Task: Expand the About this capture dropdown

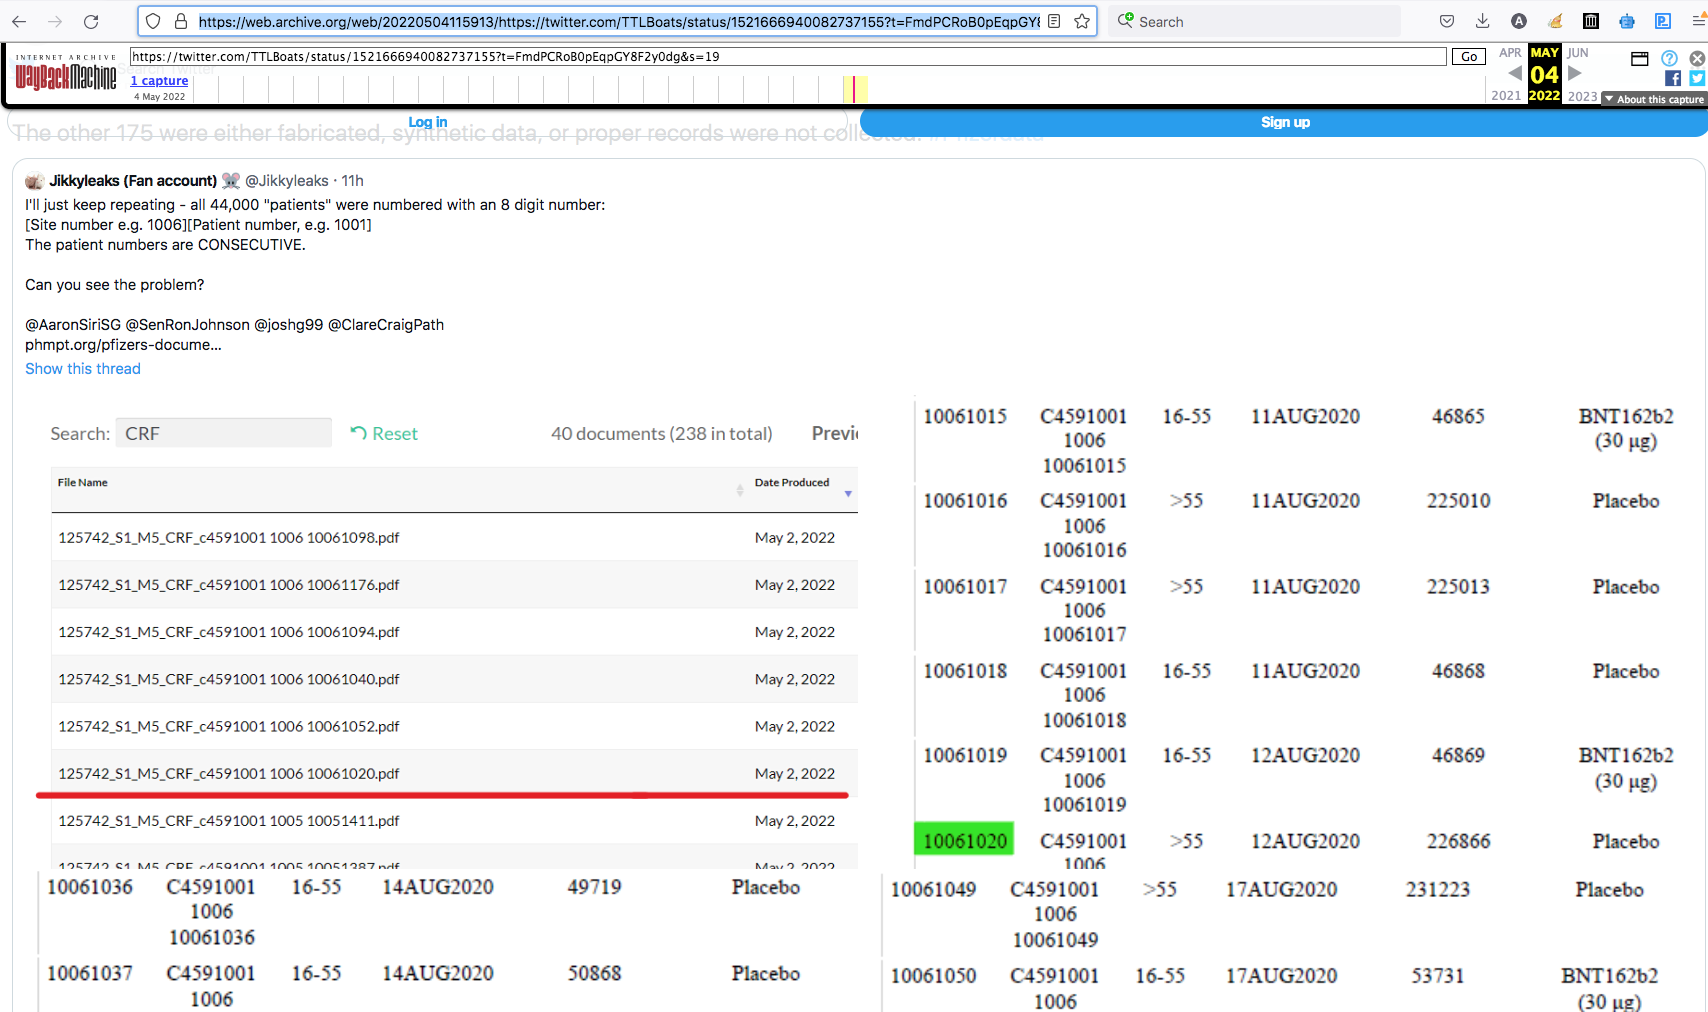Action: coord(1654,99)
